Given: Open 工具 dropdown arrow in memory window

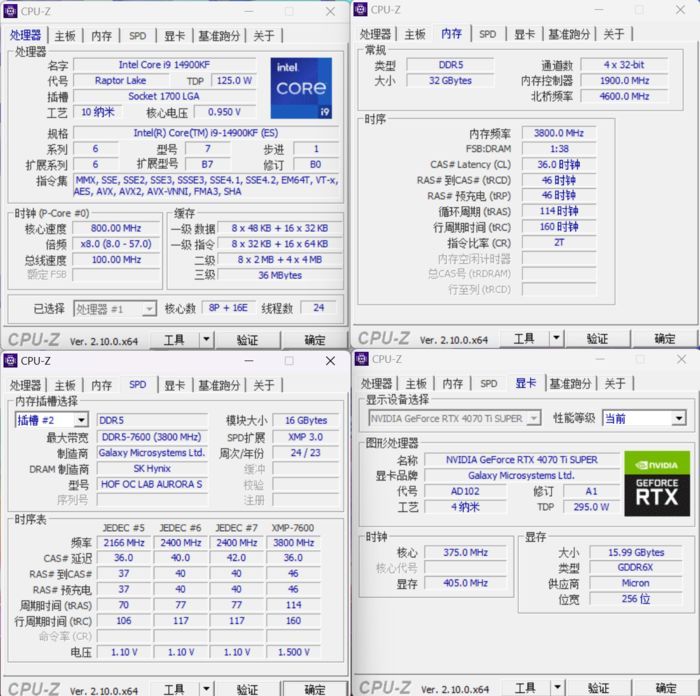Looking at the screenshot, I should [556, 338].
